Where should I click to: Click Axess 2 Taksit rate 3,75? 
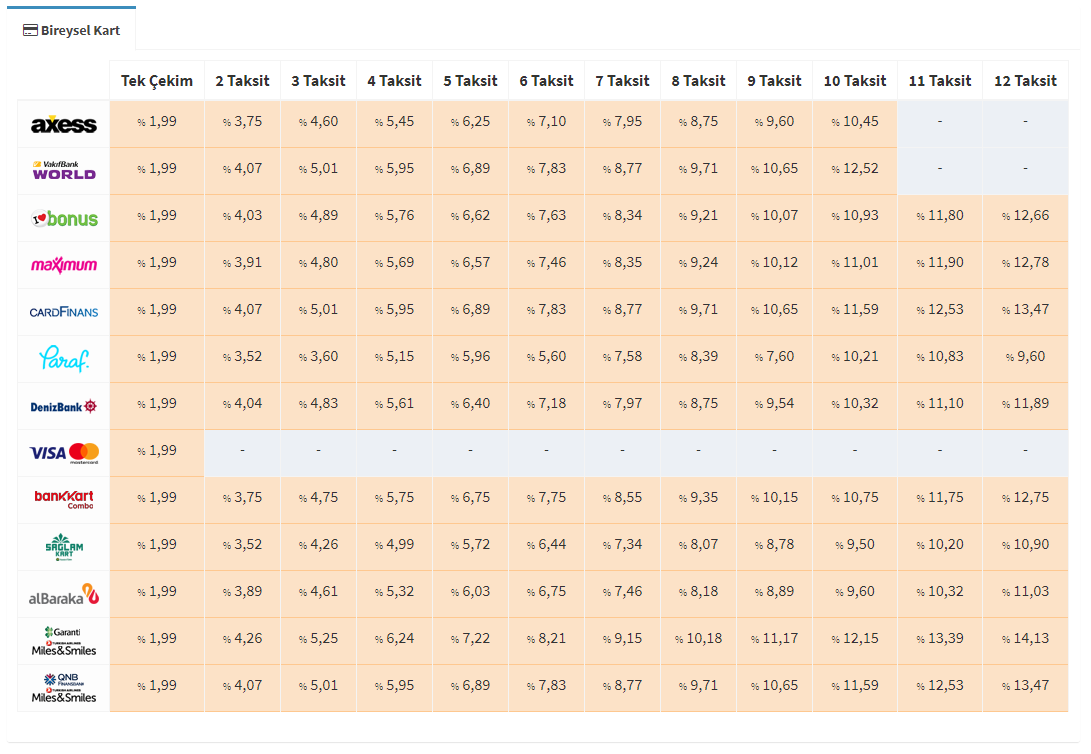[242, 122]
